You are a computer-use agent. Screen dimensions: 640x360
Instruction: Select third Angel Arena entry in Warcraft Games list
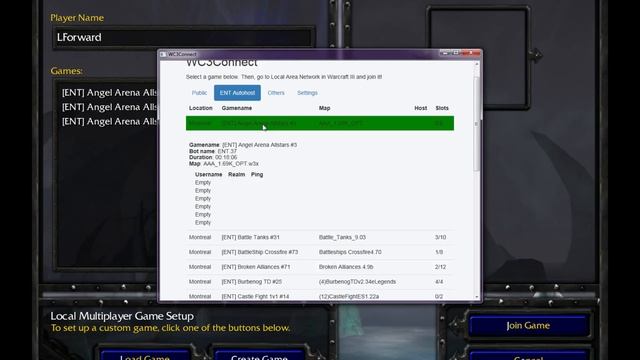(109, 122)
